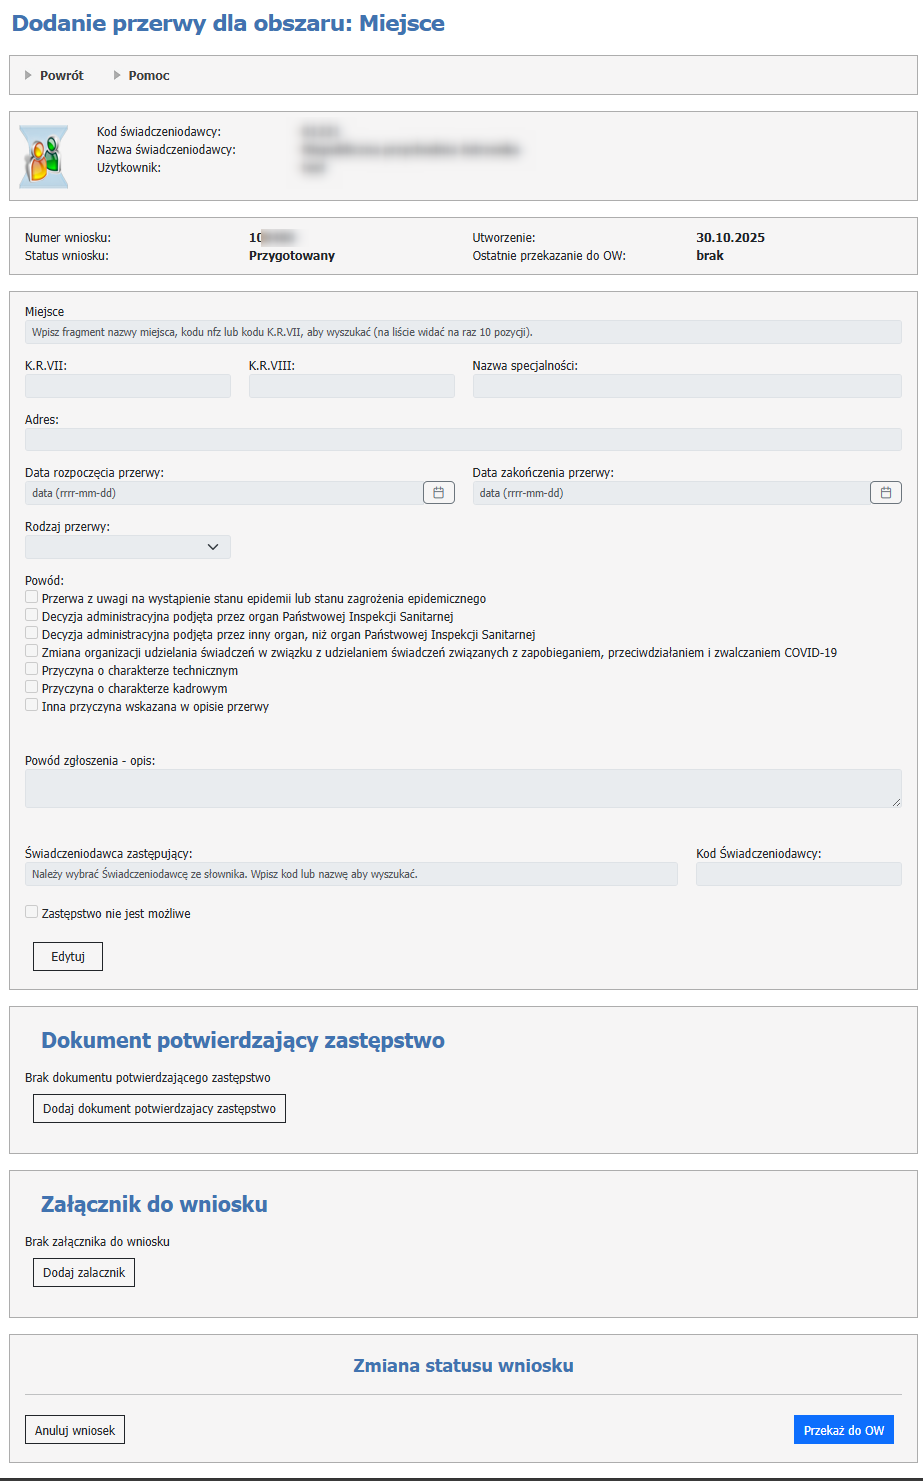Click 'Dodaj zalacznik' button

click(84, 1272)
